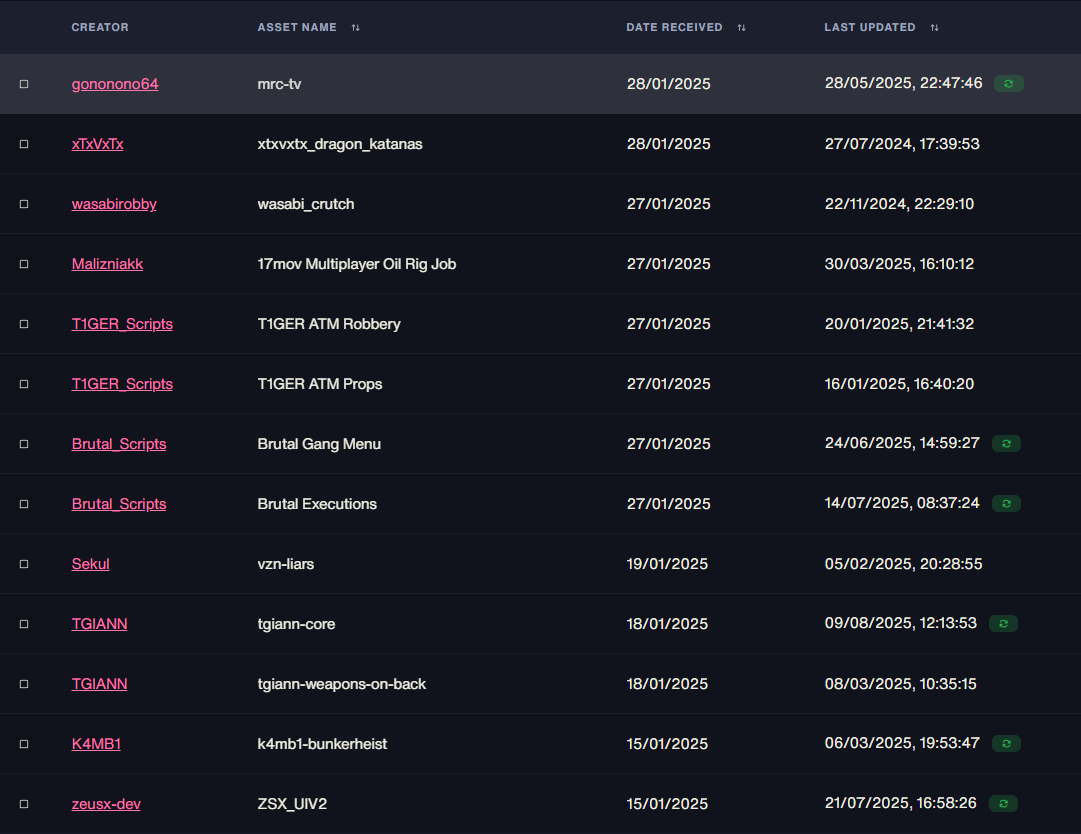Open creator link gononono64
The width and height of the screenshot is (1081, 834).
pyautogui.click(x=115, y=84)
